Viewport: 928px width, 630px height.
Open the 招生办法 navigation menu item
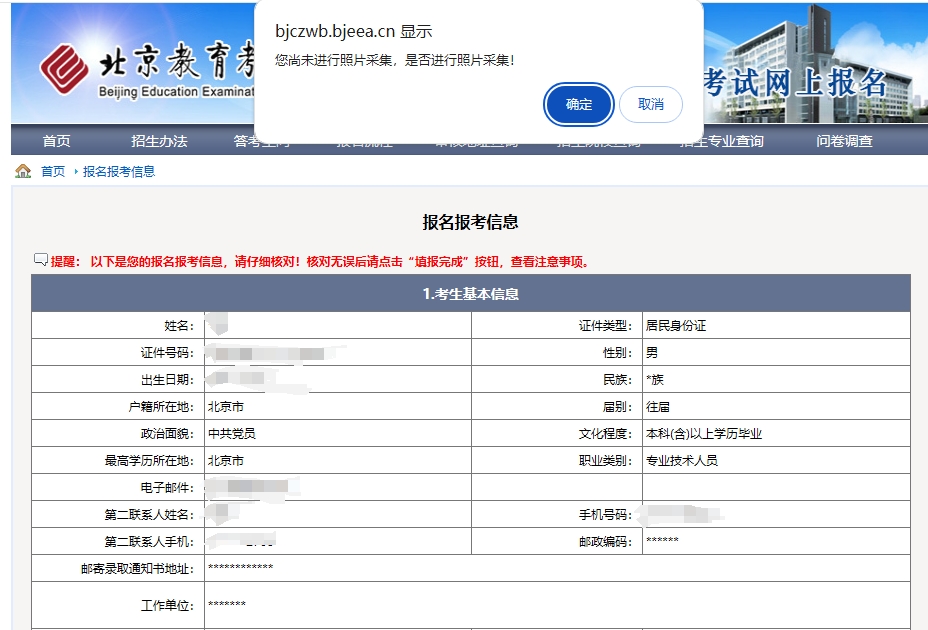coord(160,141)
